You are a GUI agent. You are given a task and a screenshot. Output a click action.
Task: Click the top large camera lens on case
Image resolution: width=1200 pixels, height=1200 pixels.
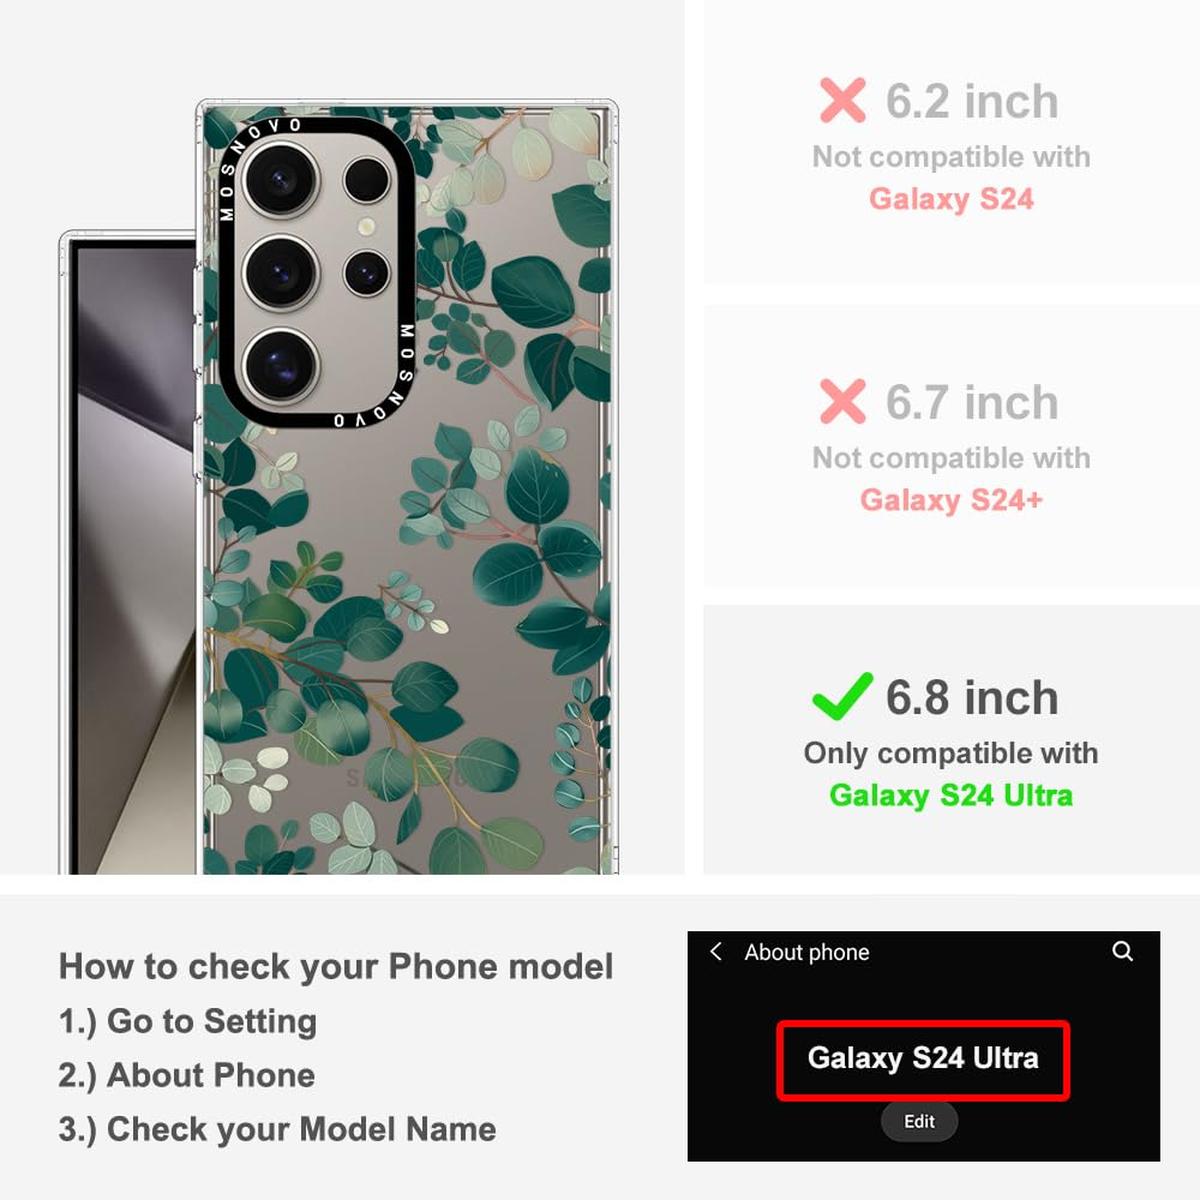point(280,178)
